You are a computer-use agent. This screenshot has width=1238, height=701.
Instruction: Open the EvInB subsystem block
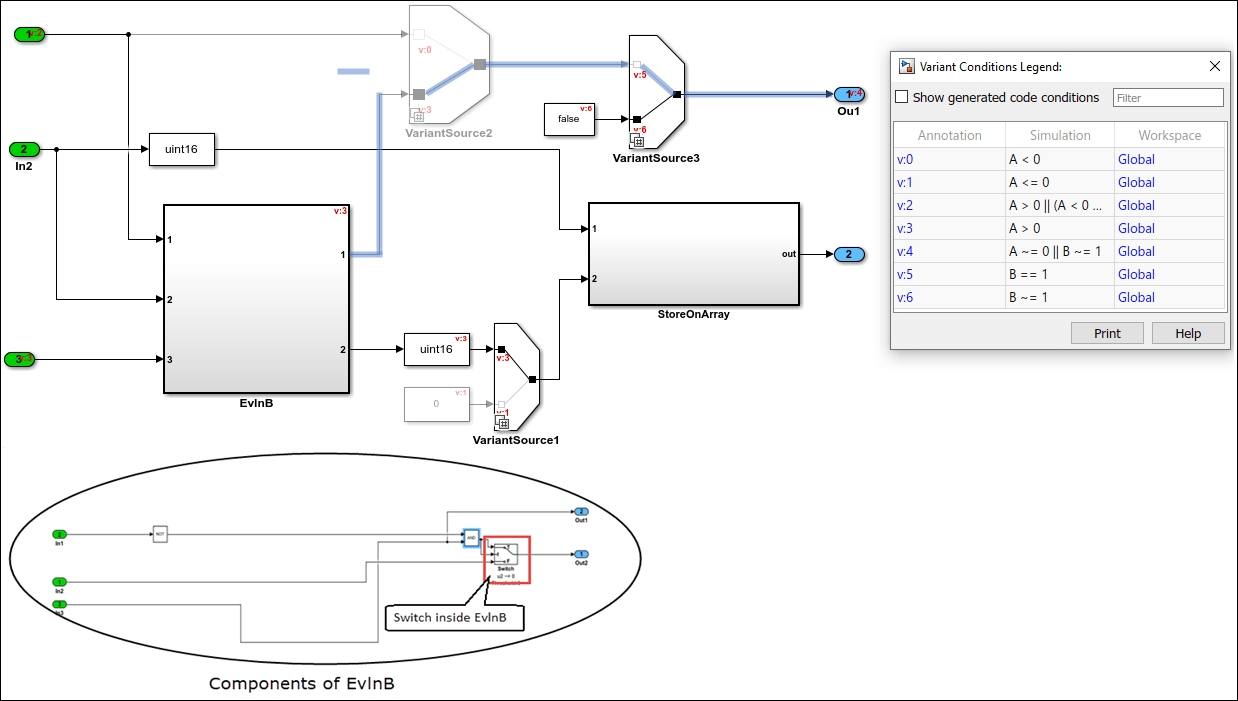(x=257, y=299)
